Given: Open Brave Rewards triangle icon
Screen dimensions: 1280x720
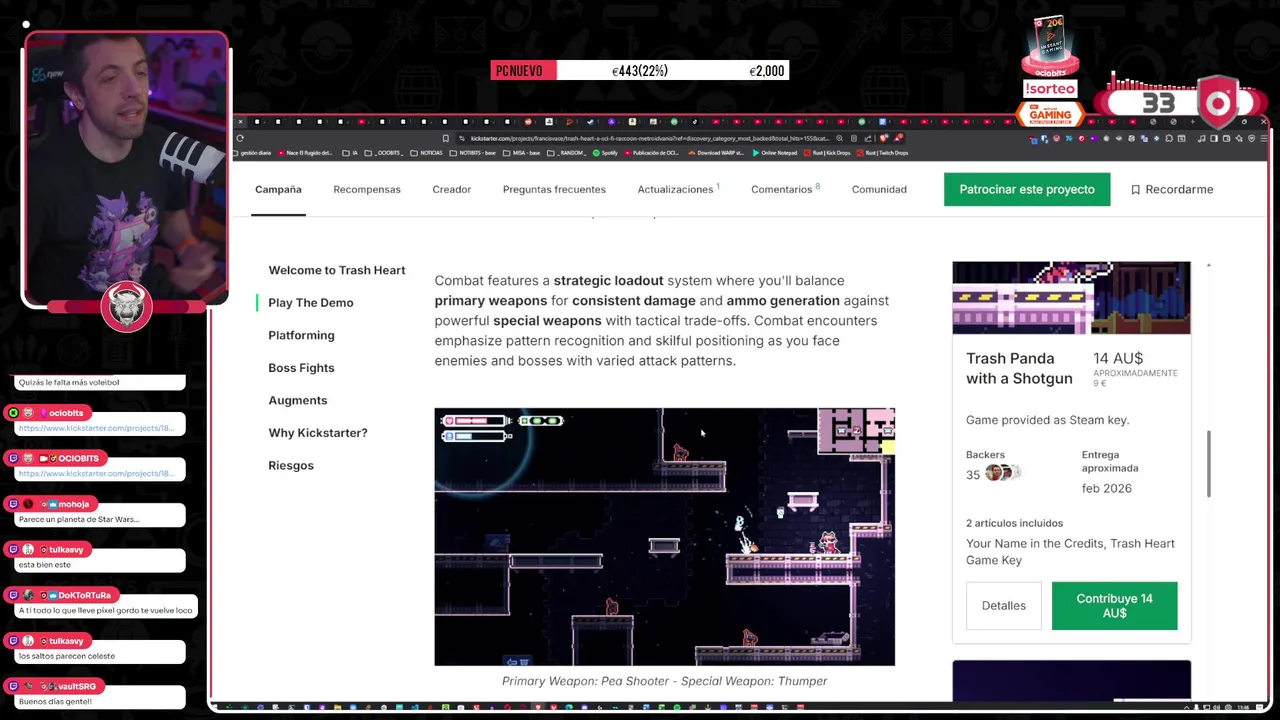Looking at the screenshot, I should click(x=898, y=138).
